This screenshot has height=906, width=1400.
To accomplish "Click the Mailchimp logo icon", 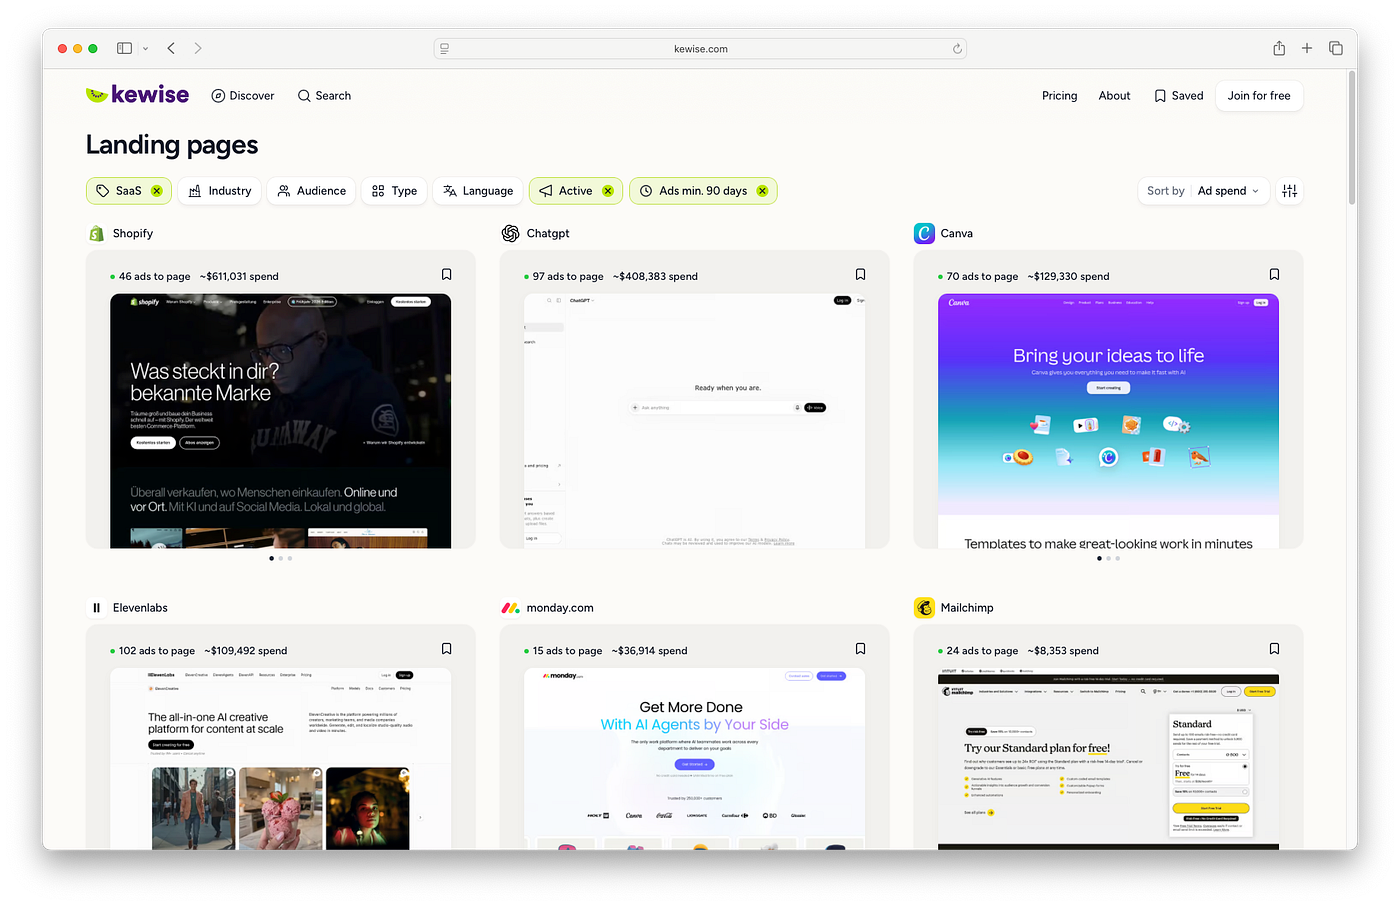I will click(924, 608).
